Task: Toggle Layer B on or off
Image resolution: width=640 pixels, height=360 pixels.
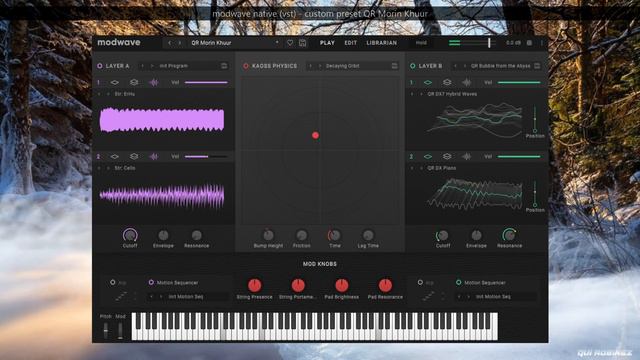Action: 413,66
